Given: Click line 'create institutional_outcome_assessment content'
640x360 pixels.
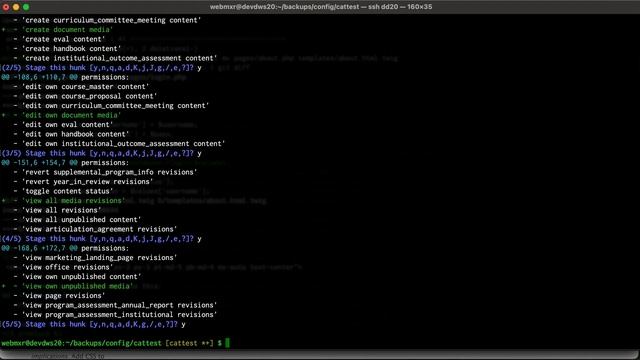Looking at the screenshot, I should point(115,58).
